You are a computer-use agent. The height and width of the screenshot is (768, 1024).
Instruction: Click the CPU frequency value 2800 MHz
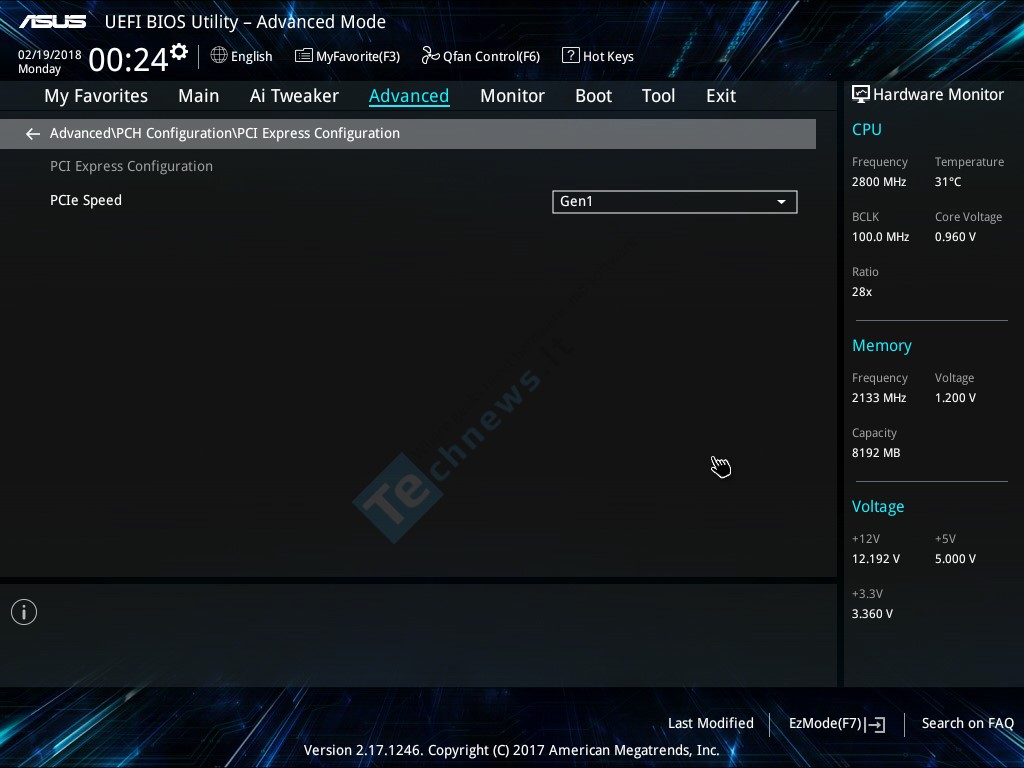[x=879, y=182]
